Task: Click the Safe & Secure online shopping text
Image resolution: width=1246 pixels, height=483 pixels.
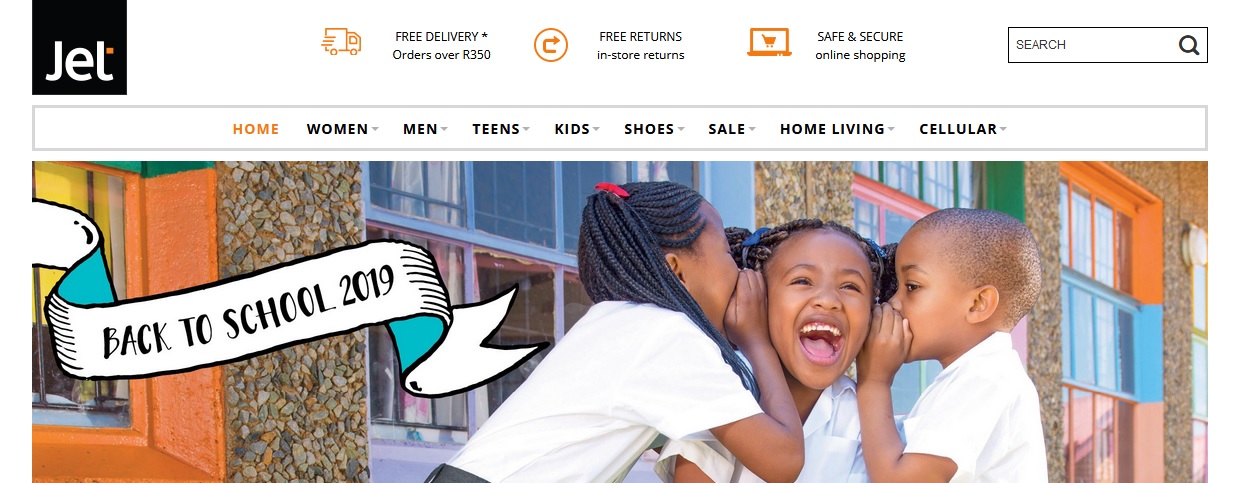Action: (860, 46)
